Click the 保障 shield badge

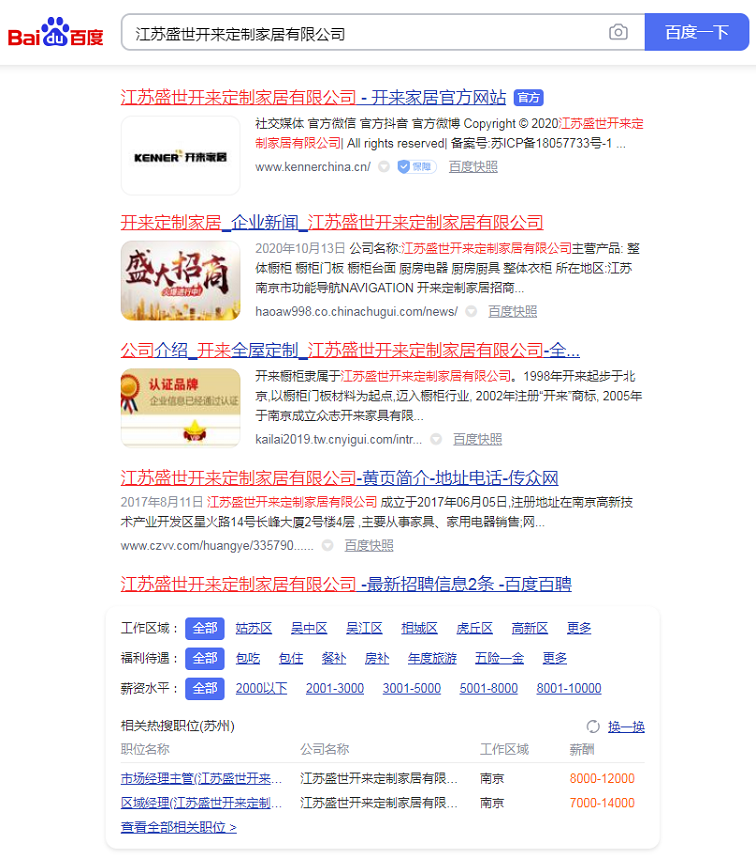(x=416, y=167)
